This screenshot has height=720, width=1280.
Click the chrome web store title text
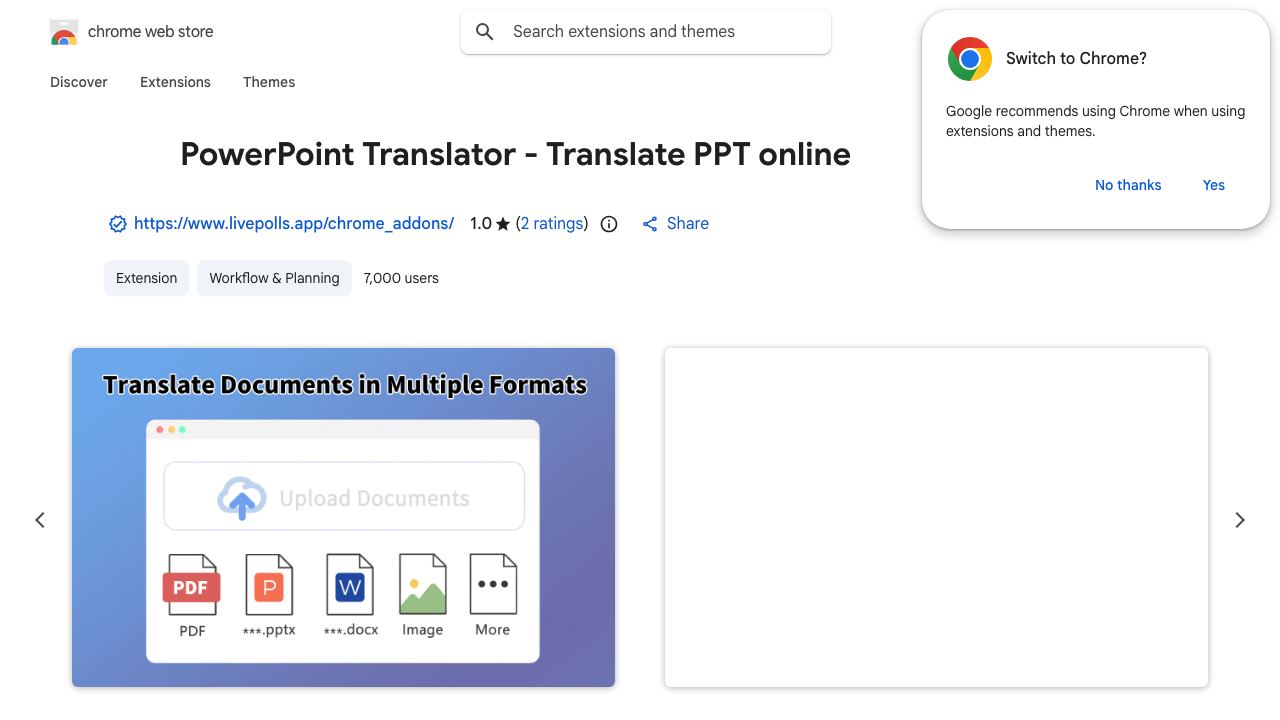pyautogui.click(x=151, y=32)
